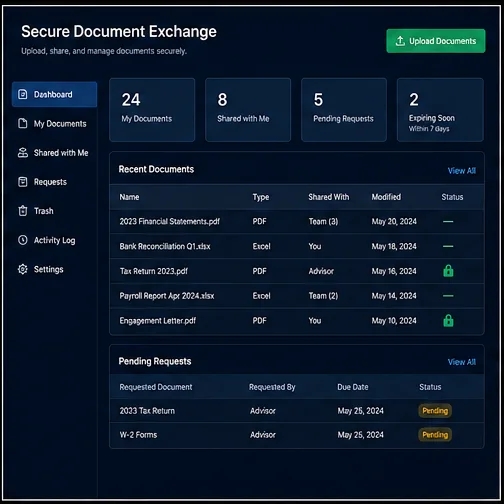Click due date for W-2 Forms request
Screen dimensions: 504x504
(x=360, y=435)
